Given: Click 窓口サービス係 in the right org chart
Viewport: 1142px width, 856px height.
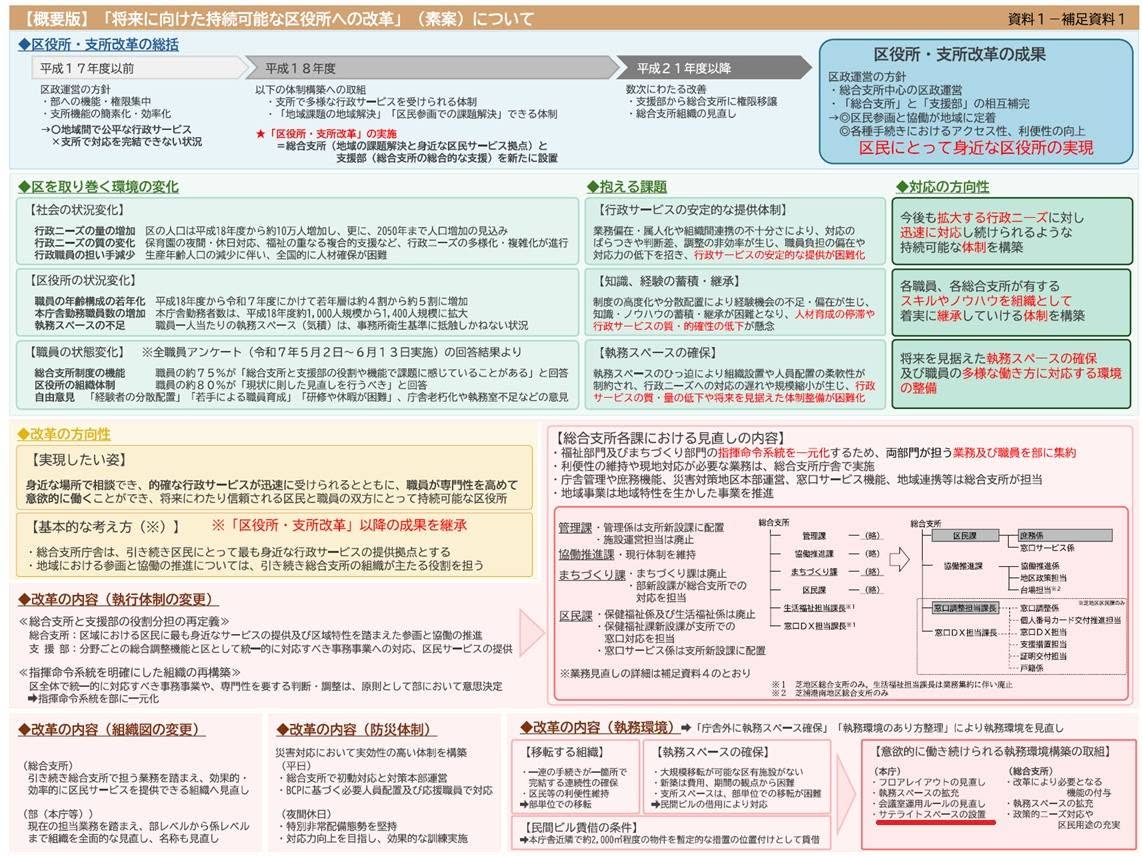Looking at the screenshot, I should click(x=1047, y=547).
